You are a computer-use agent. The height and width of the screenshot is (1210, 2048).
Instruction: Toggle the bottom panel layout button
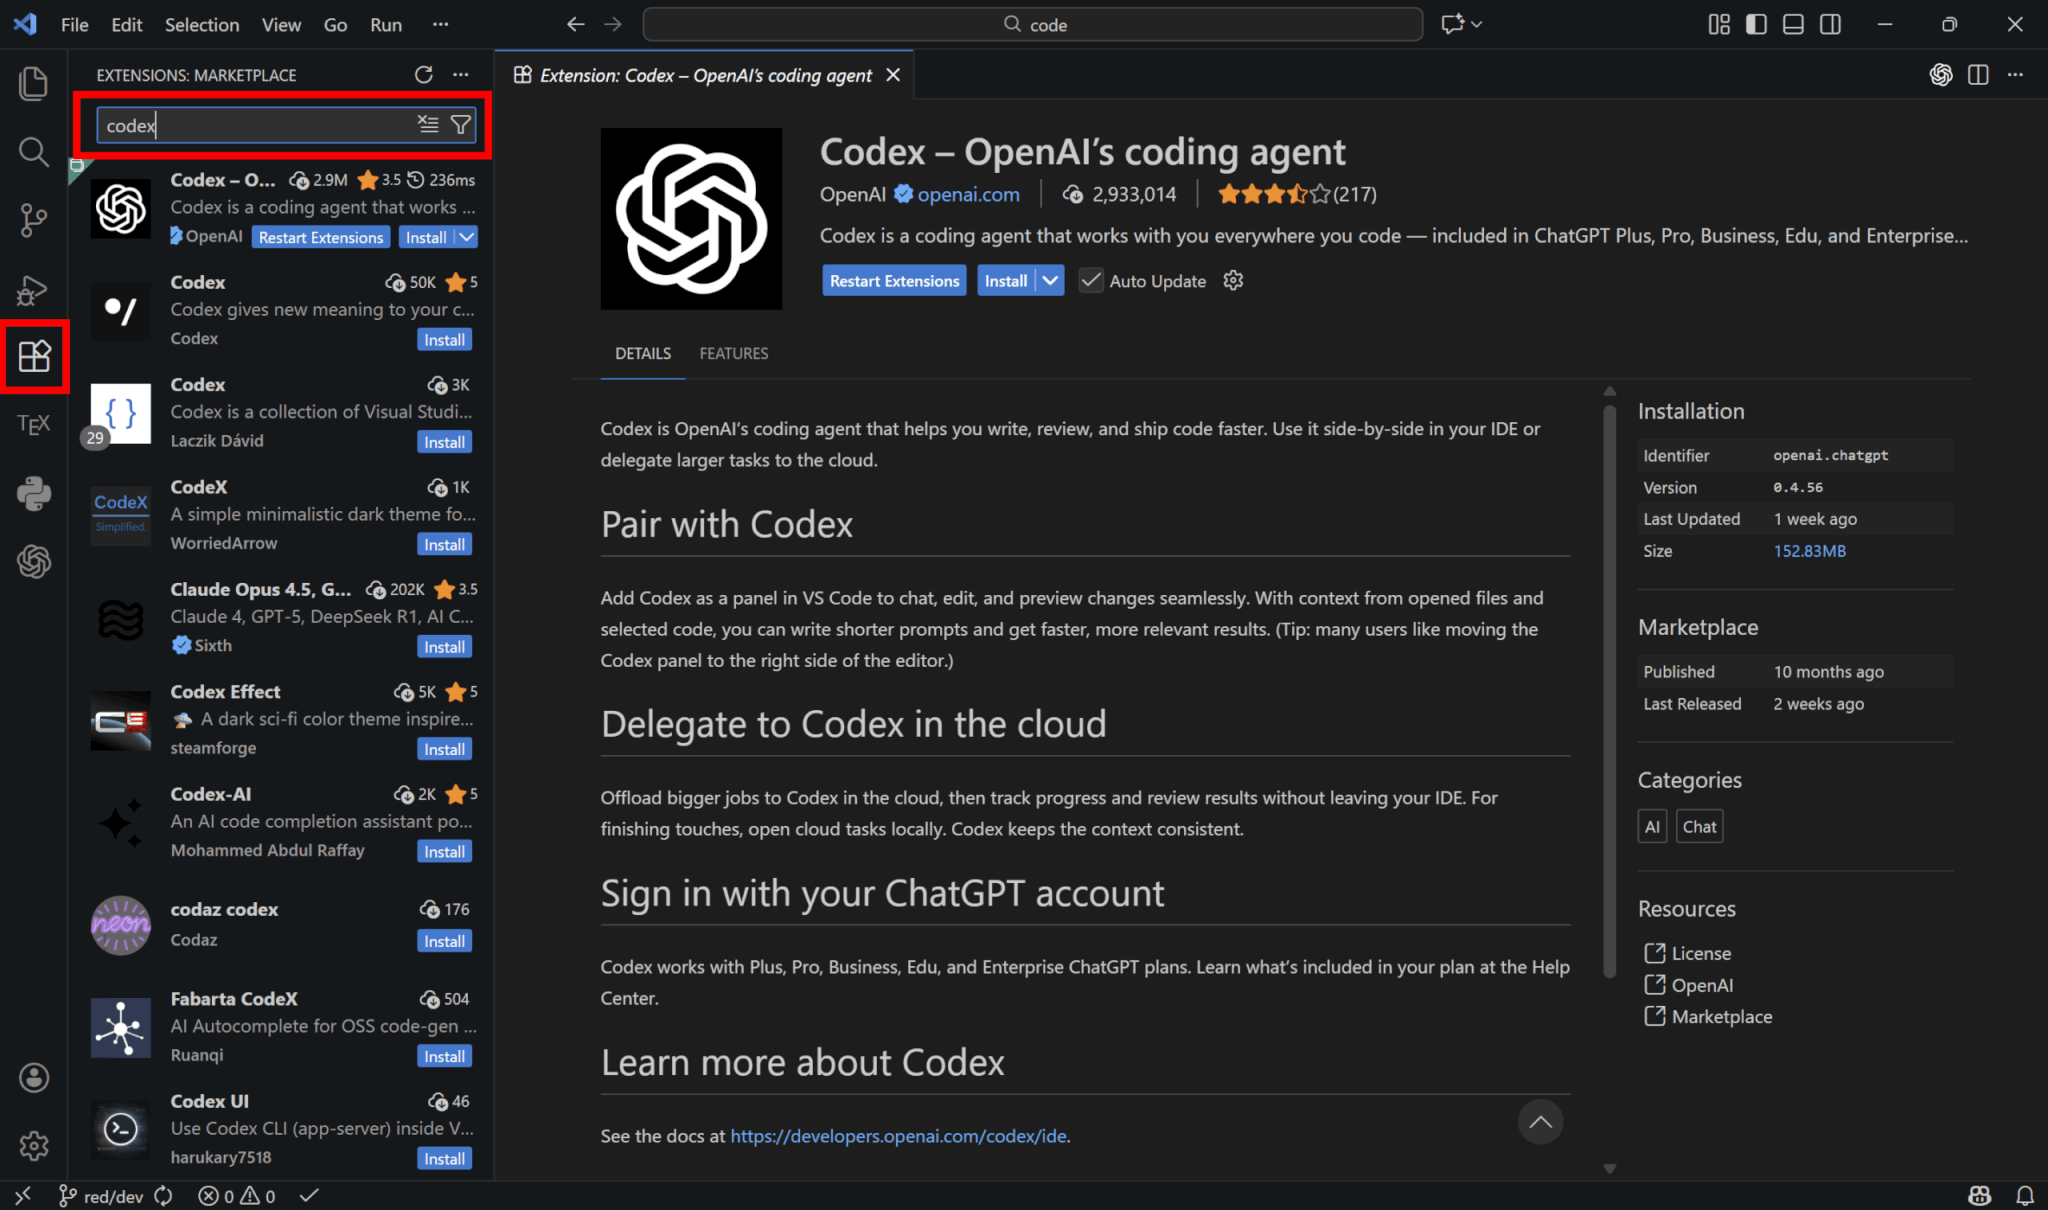pyautogui.click(x=1793, y=25)
